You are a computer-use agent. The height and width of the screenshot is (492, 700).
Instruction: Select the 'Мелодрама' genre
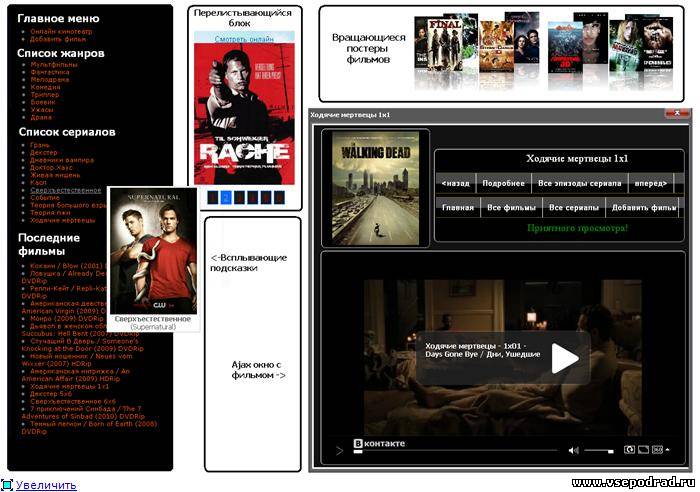pyautogui.click(x=50, y=80)
